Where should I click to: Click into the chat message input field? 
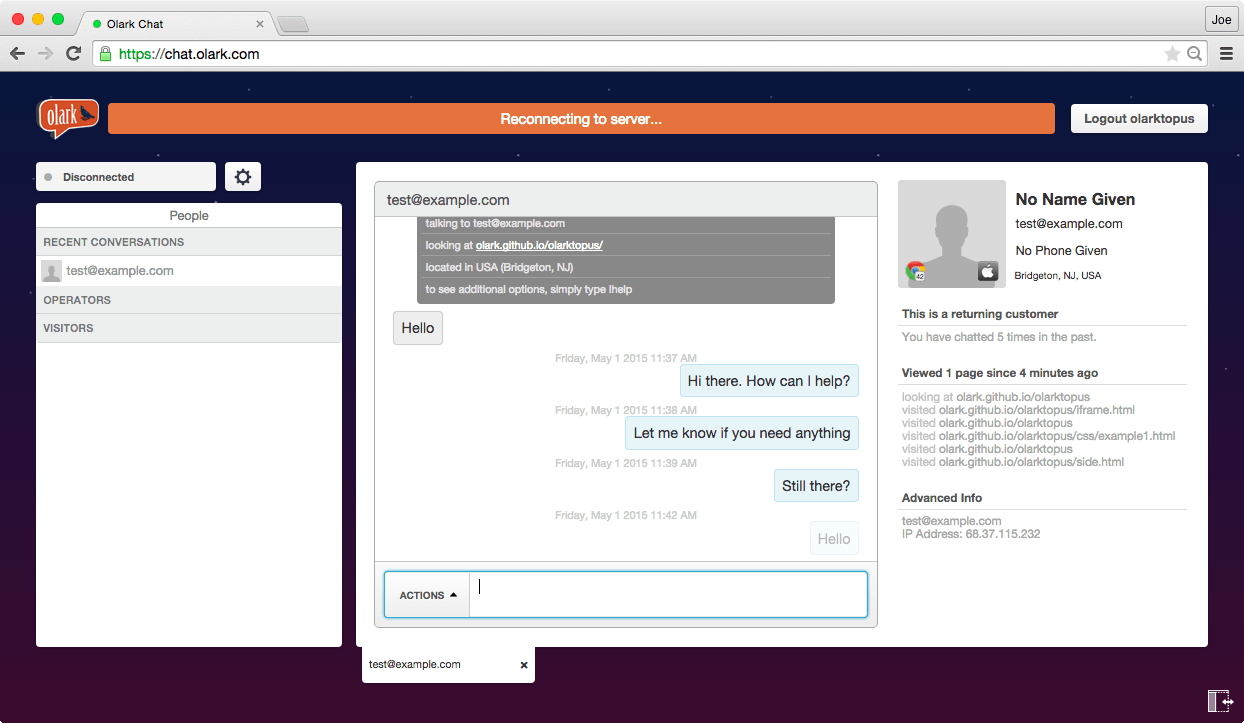coord(668,595)
